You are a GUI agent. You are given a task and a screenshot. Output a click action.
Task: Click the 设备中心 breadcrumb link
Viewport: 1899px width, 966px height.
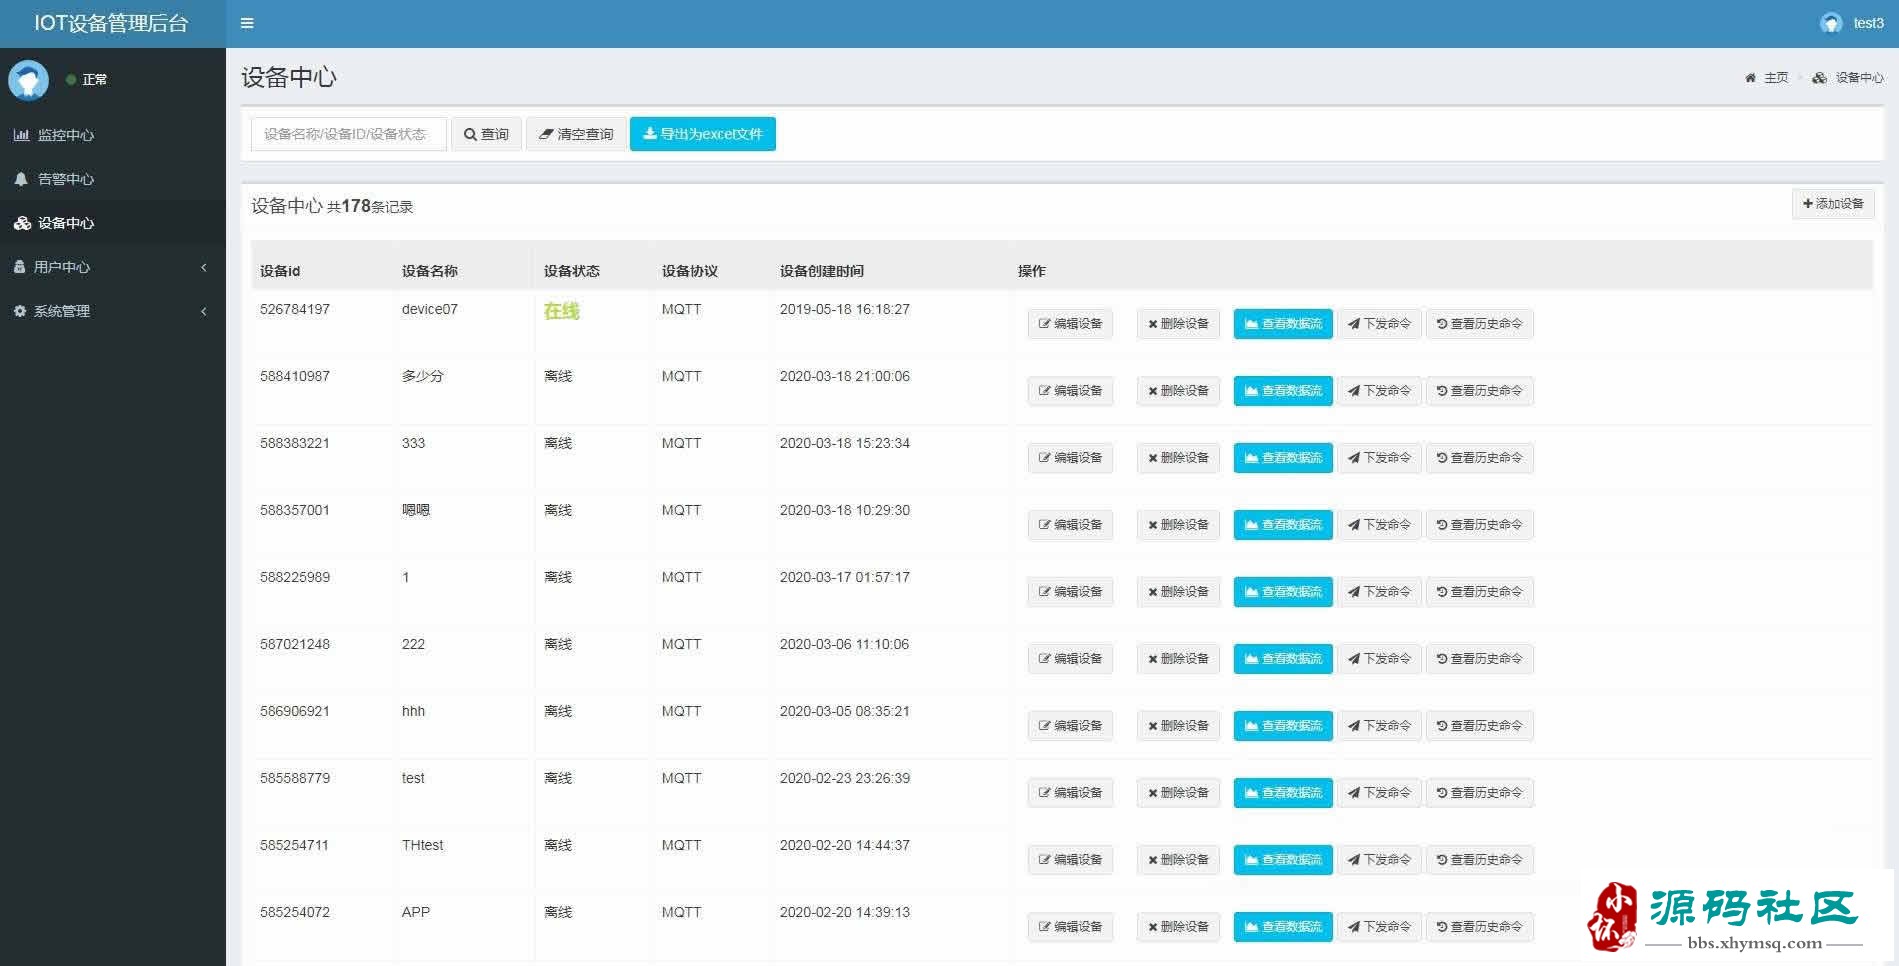(1848, 78)
